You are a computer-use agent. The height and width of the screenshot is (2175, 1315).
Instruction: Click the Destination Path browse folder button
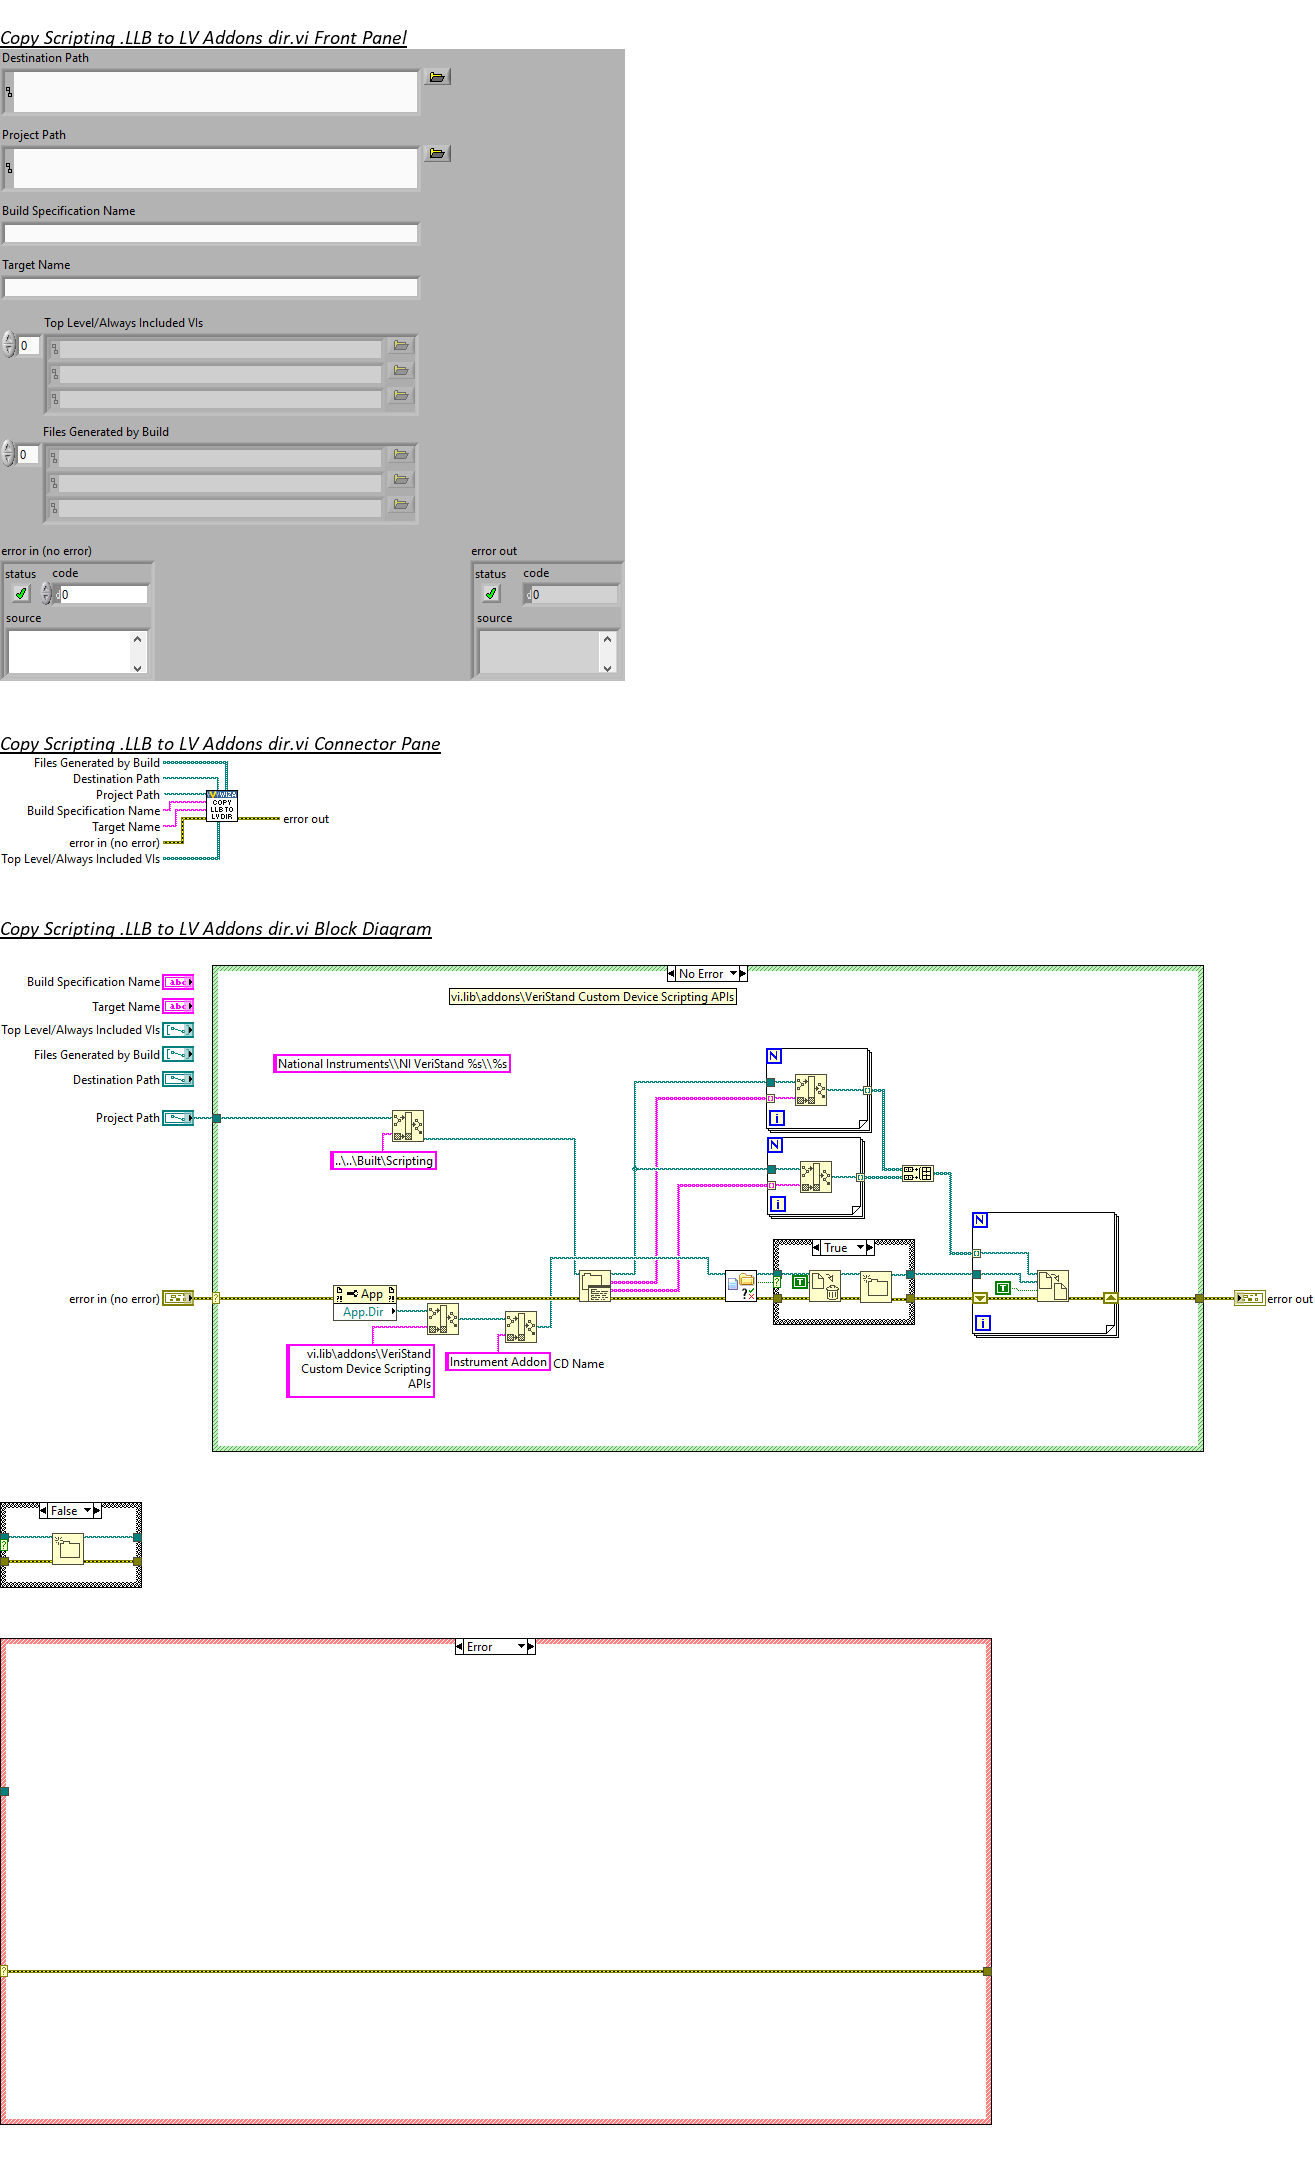pos(437,77)
